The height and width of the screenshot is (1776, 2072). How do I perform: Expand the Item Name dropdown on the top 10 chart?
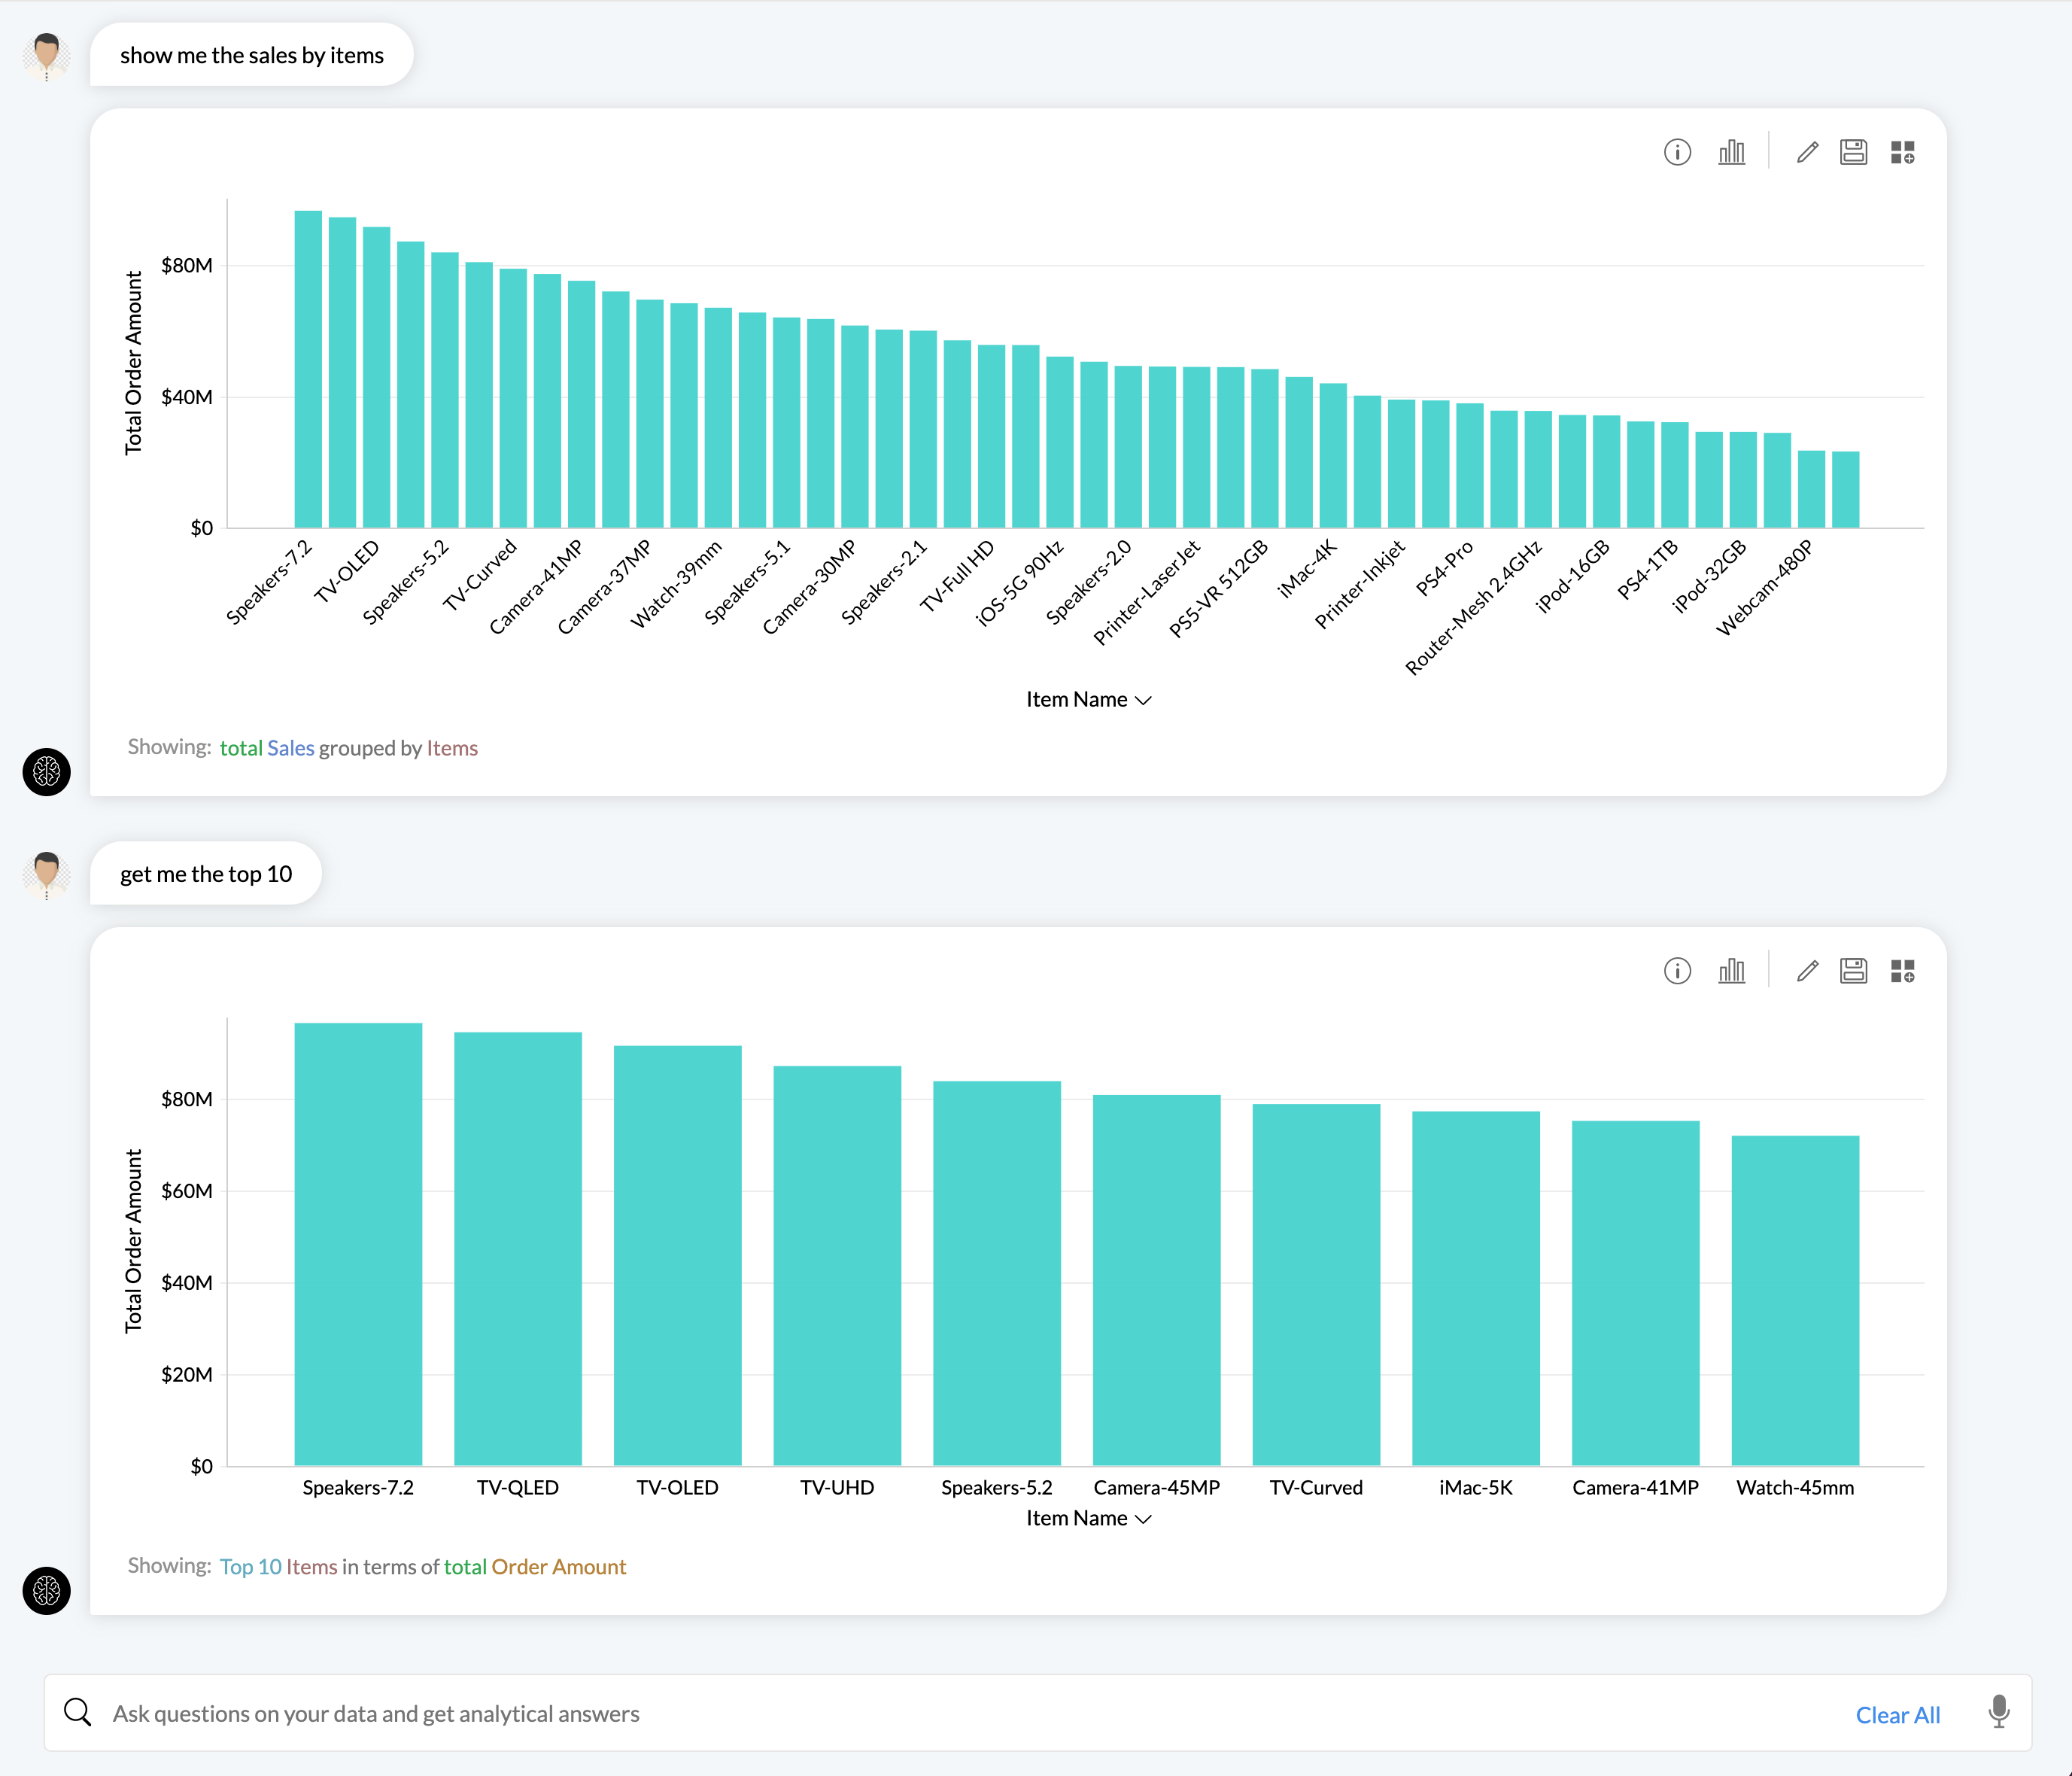tap(1088, 1518)
